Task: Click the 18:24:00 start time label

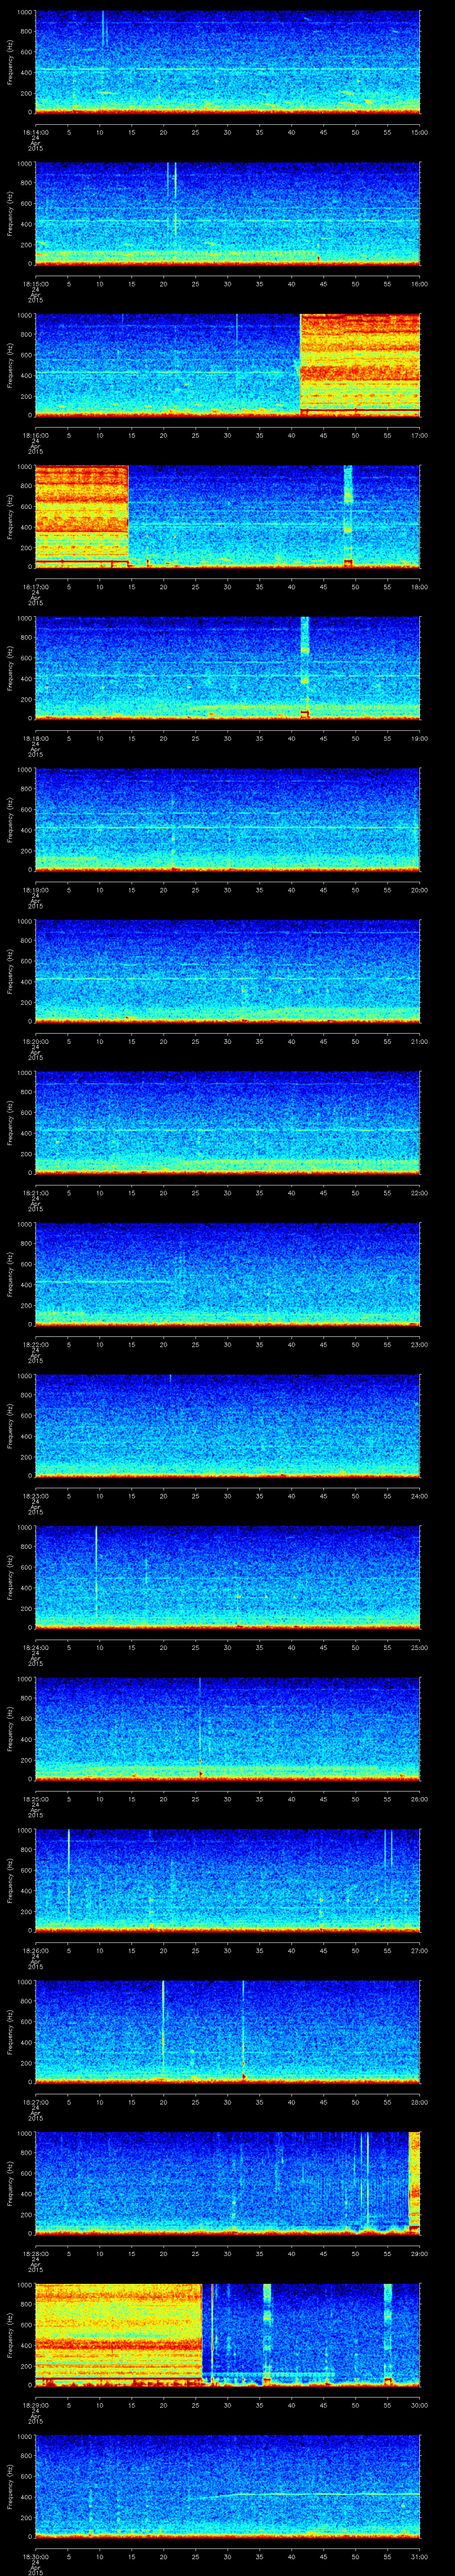Action: tap(35, 1647)
